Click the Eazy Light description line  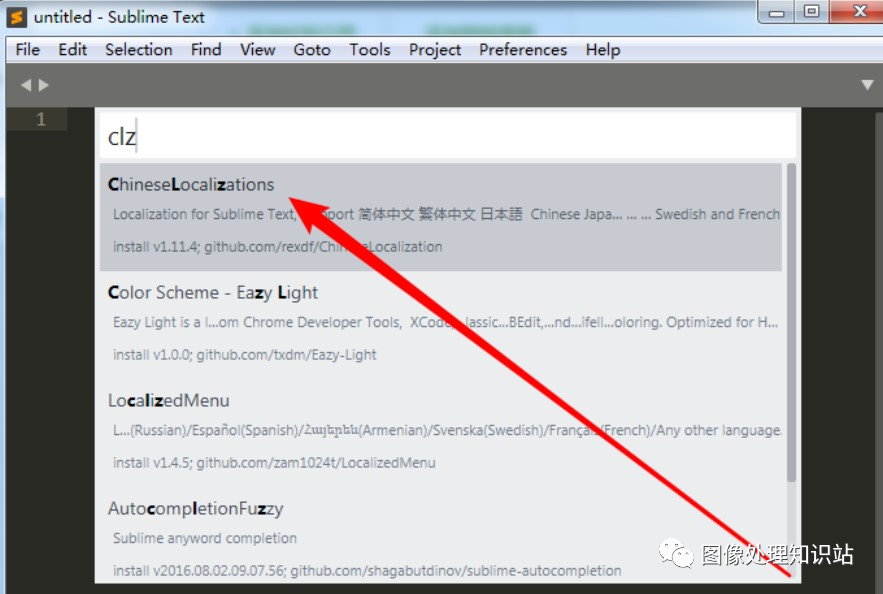tap(445, 323)
